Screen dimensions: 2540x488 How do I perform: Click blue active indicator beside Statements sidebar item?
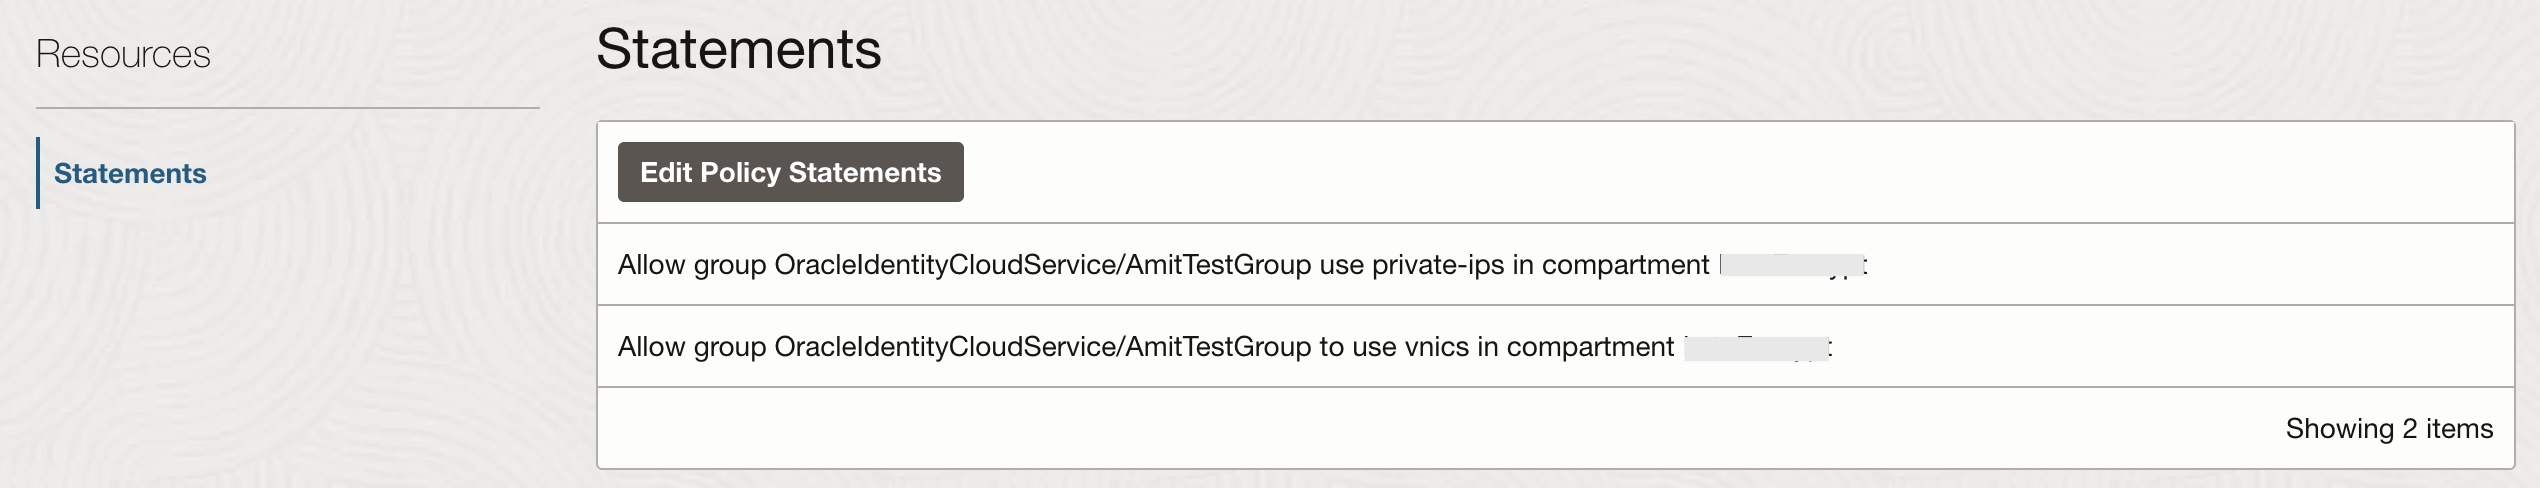[38, 173]
